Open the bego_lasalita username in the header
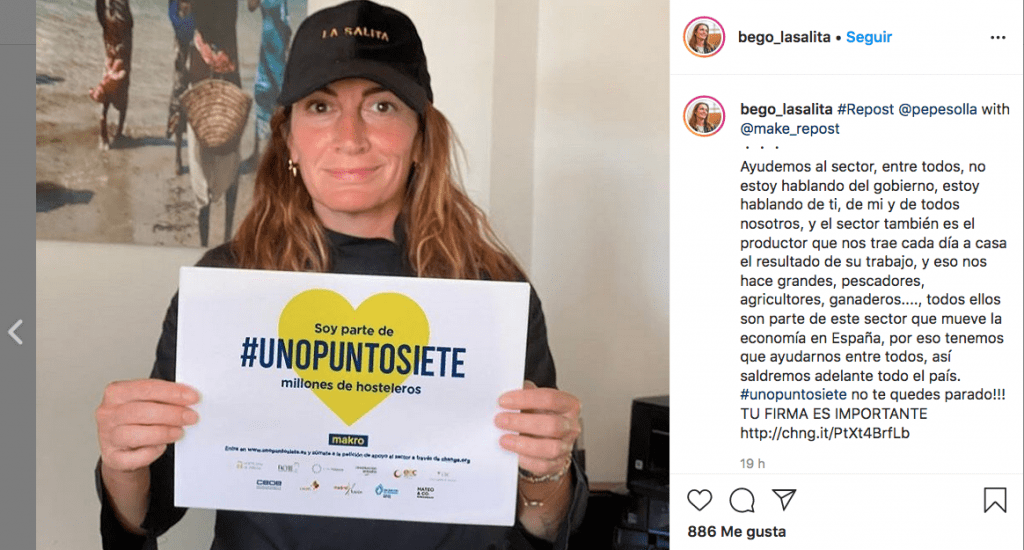 [x=784, y=37]
